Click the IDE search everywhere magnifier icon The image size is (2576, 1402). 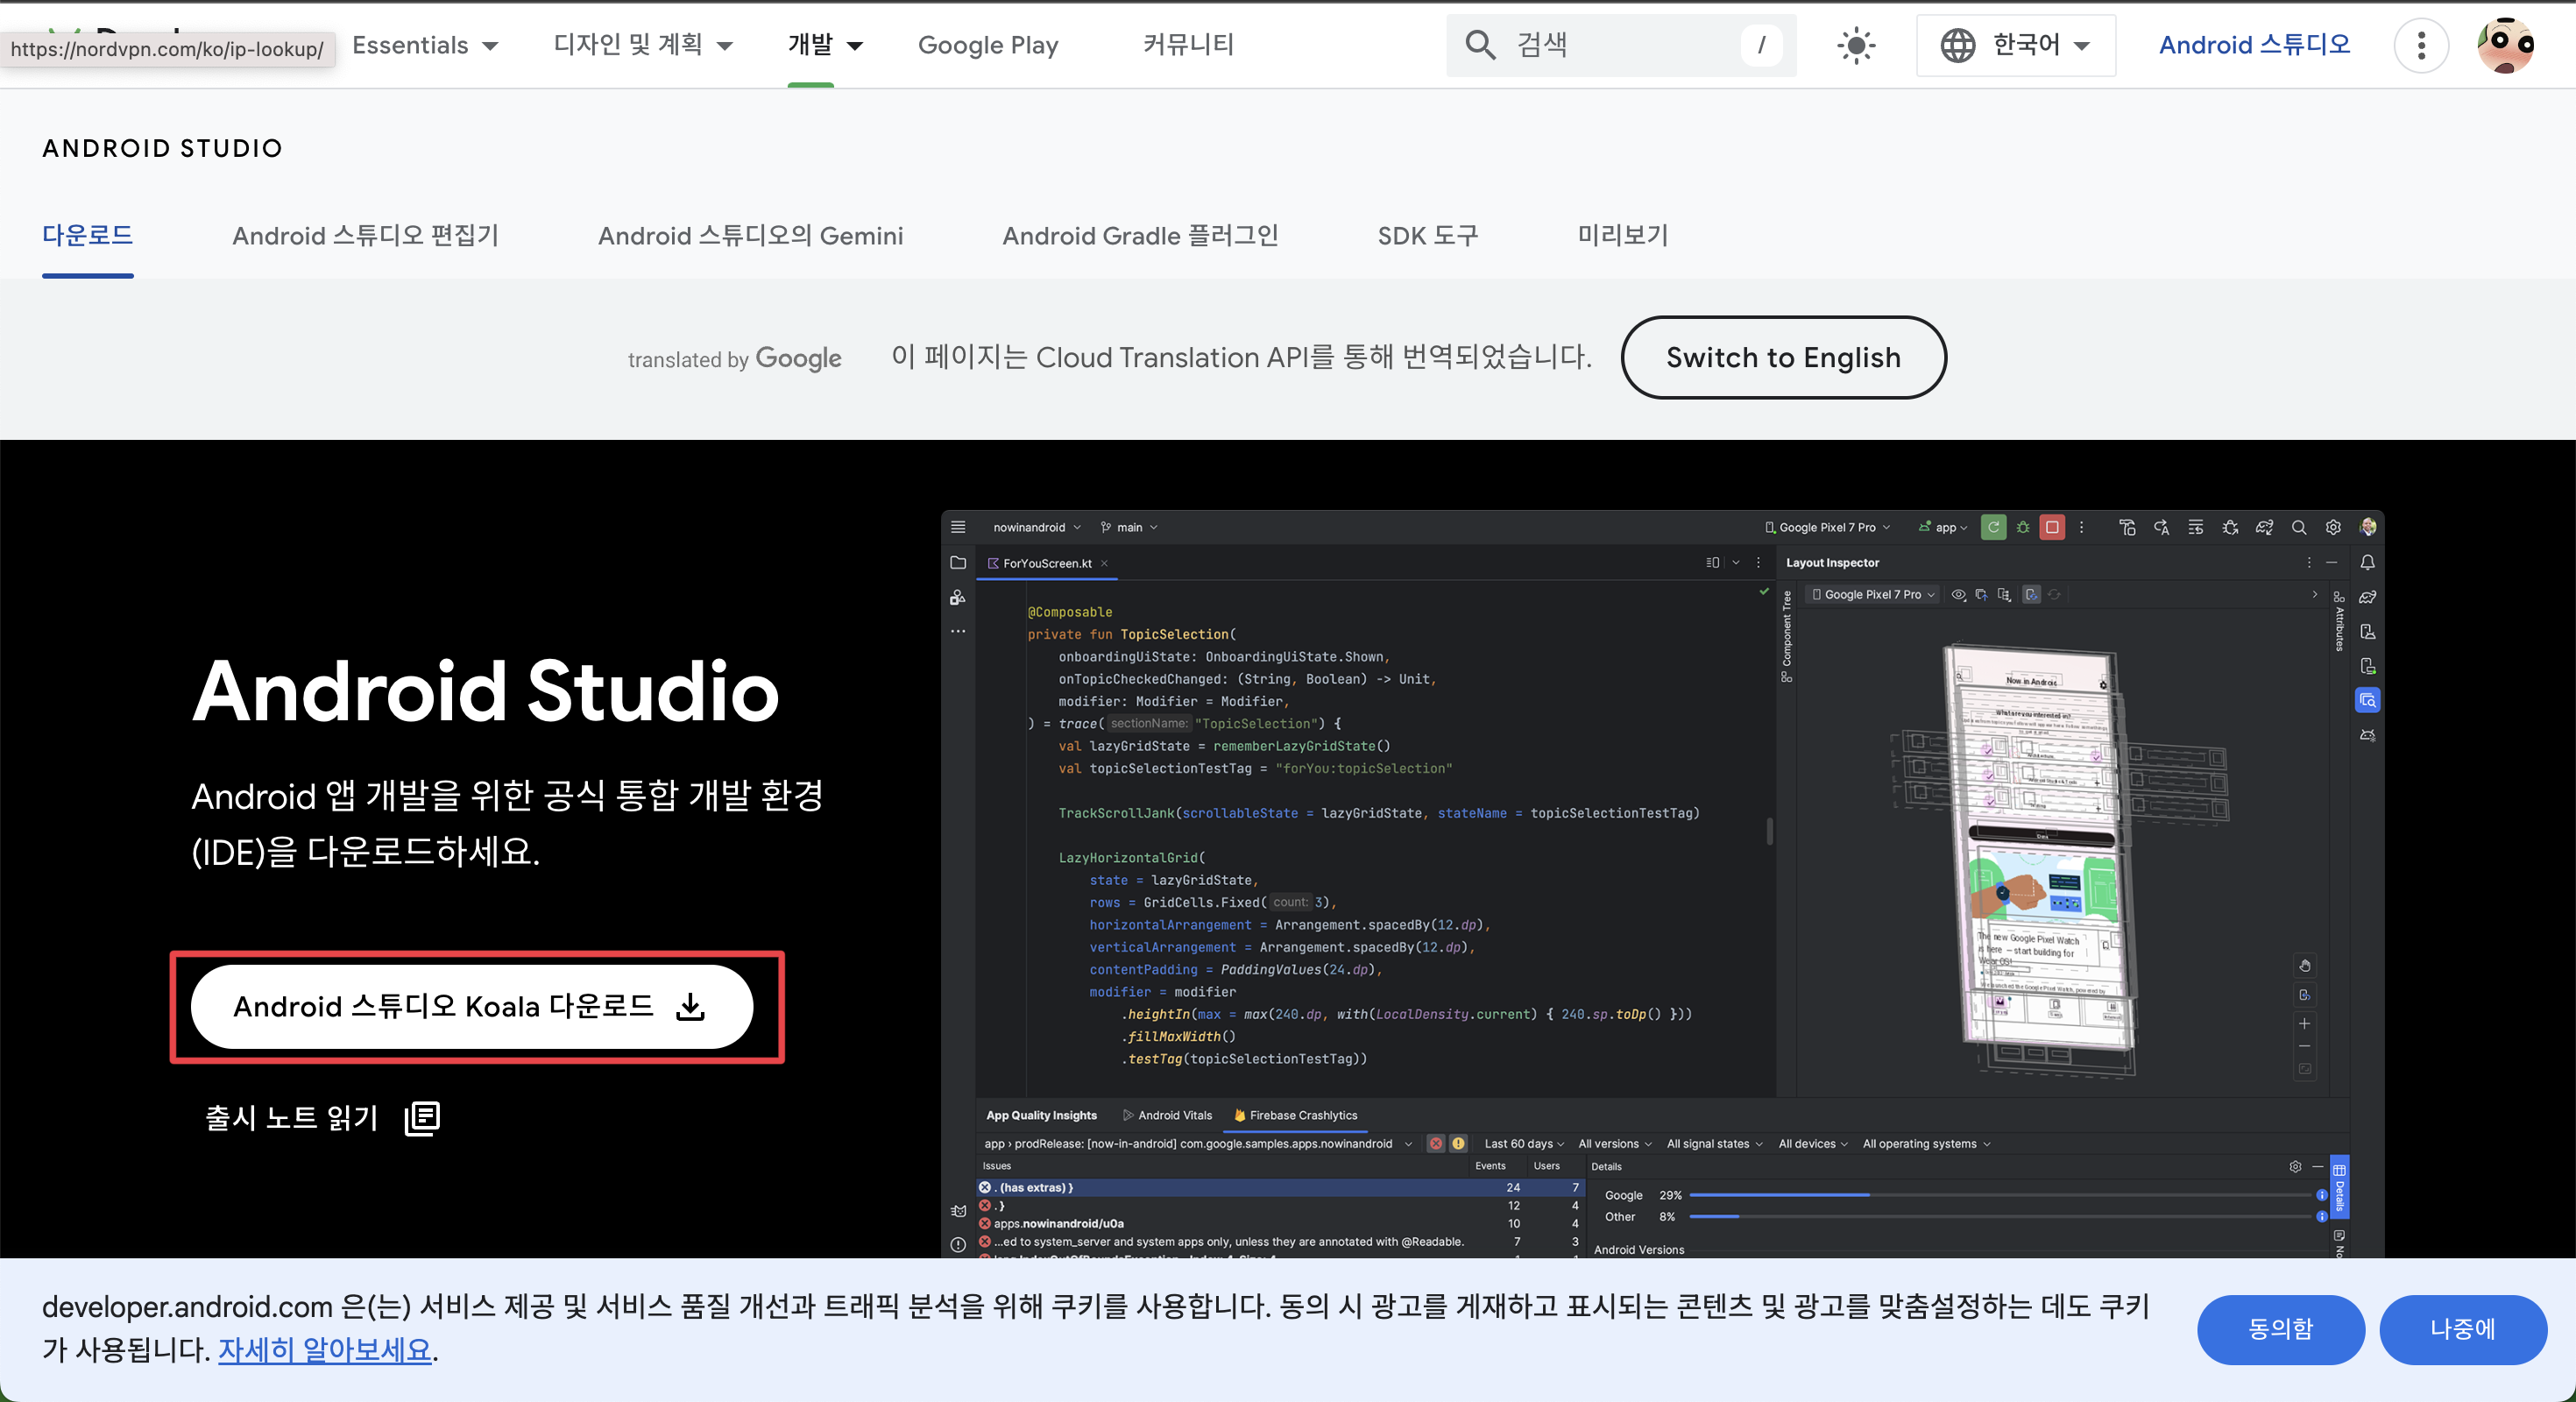2298,527
